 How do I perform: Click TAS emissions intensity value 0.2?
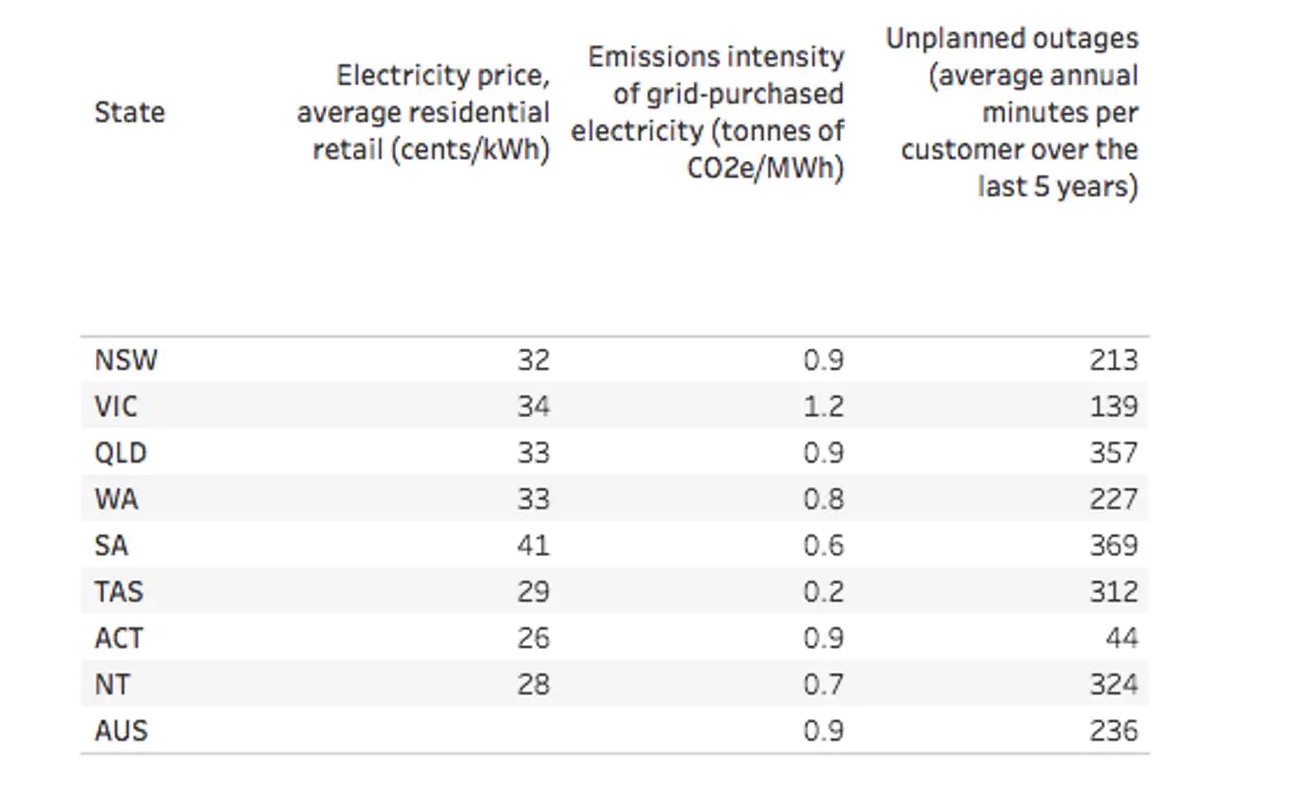coord(824,592)
